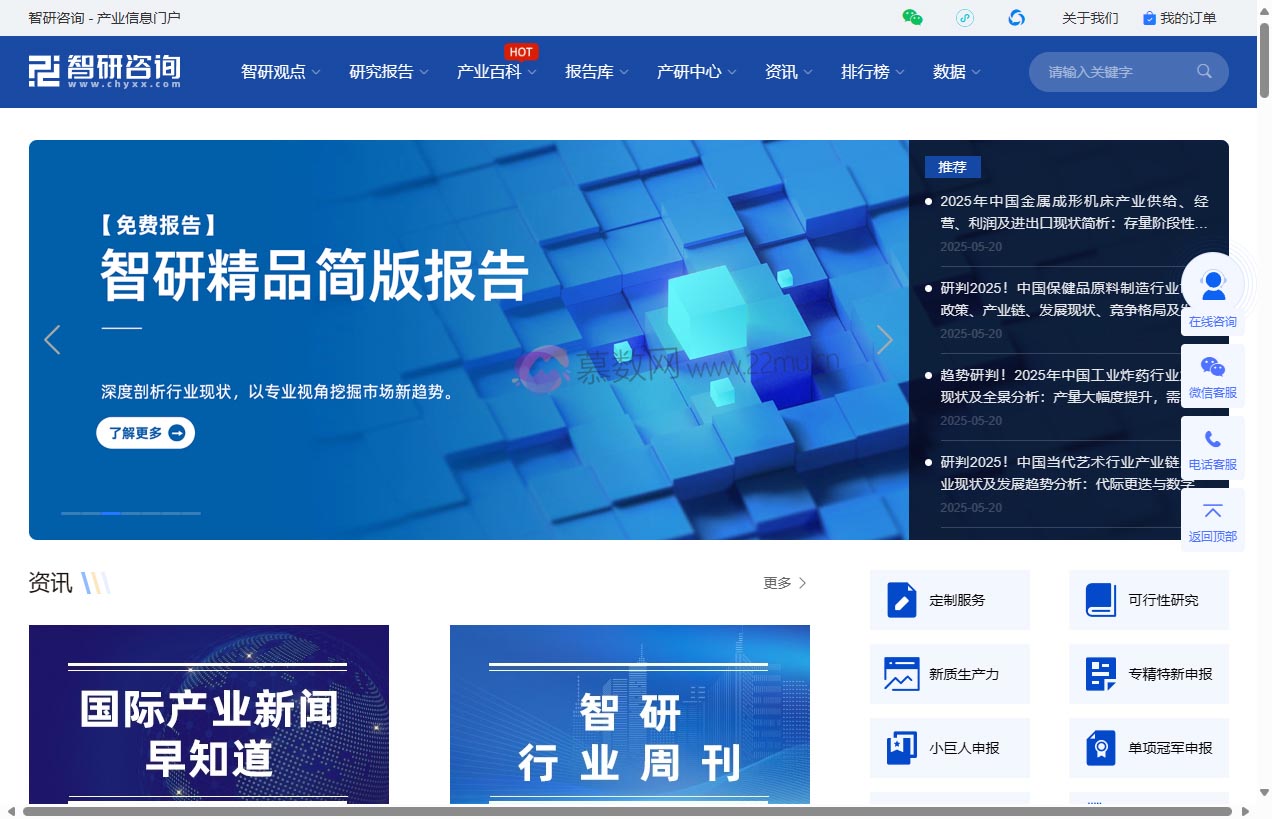This screenshot has height=819, width=1272.
Task: Click the 了解更多 button on the banner
Action: (145, 432)
